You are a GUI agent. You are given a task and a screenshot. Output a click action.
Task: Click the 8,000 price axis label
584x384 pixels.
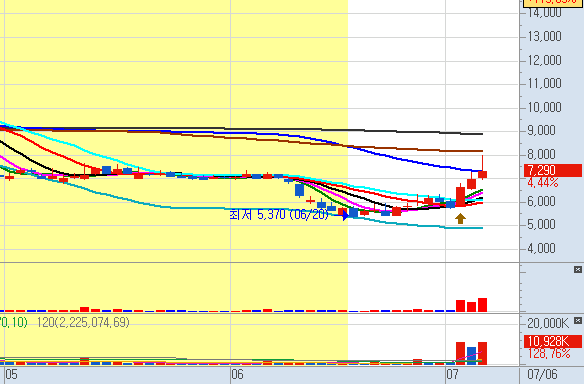tap(542, 154)
